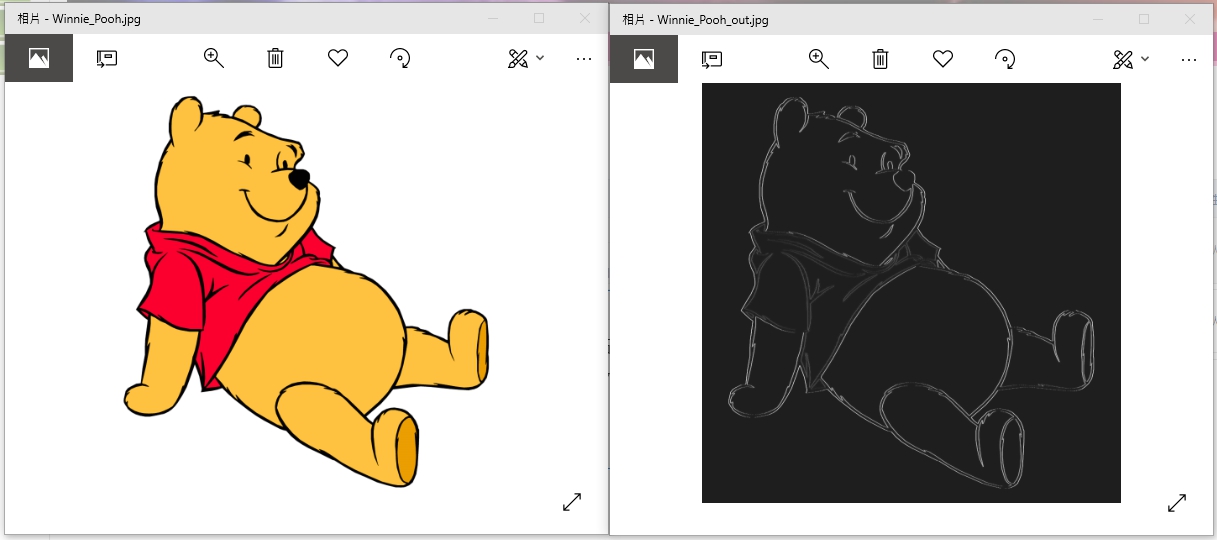Enter fullscreen in Winnie_Pooh_out.jpg window
The width and height of the screenshot is (1217, 540).
pos(1177,504)
